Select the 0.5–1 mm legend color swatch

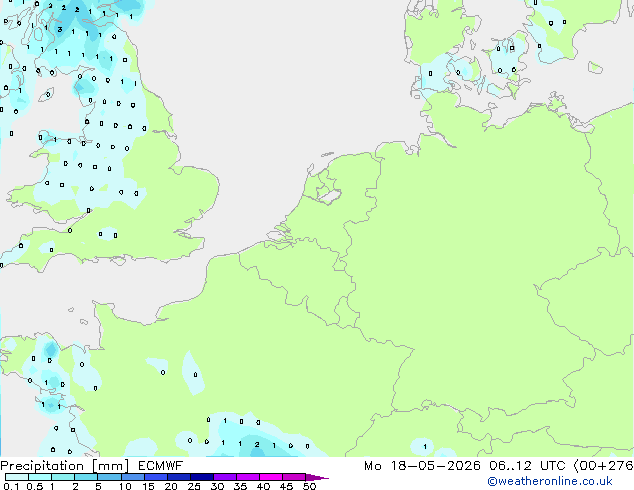tap(40, 477)
